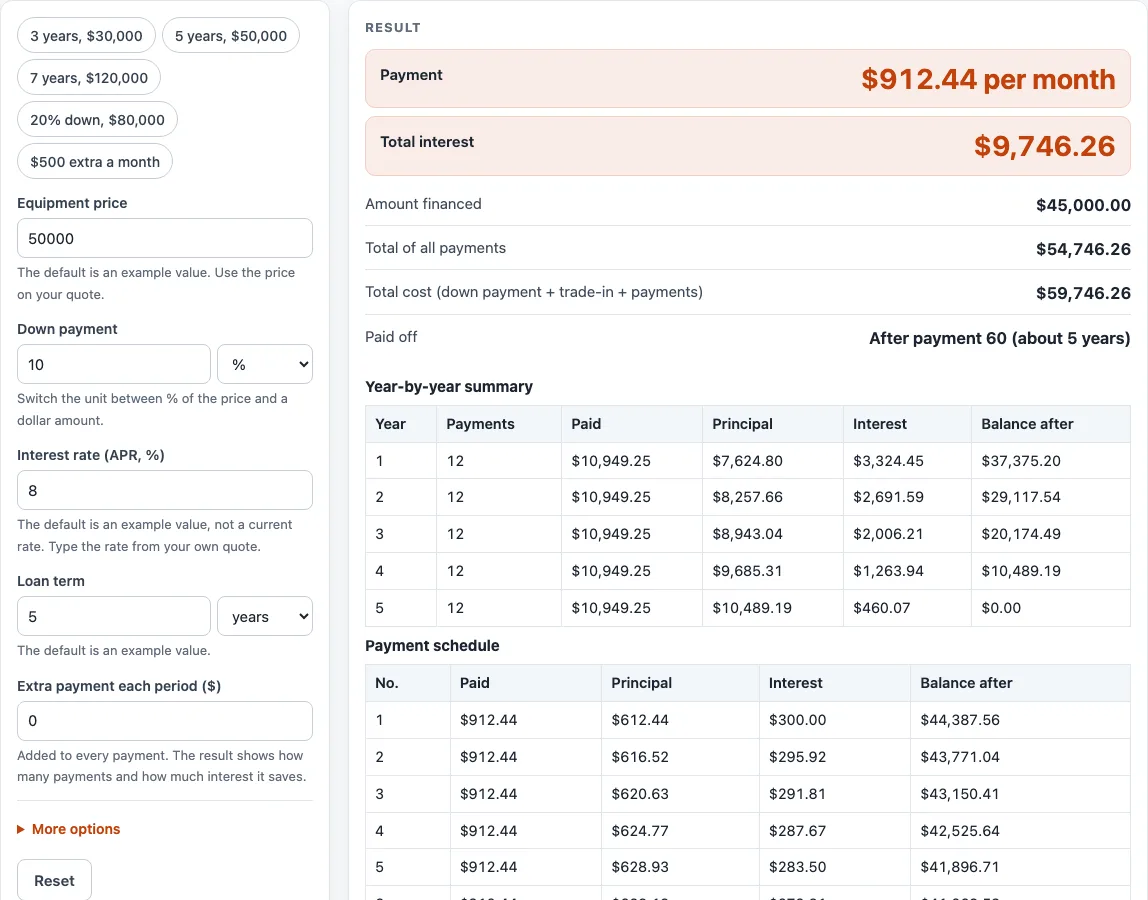Click payment 1 balance $44,387.56 cell

[1021, 720]
